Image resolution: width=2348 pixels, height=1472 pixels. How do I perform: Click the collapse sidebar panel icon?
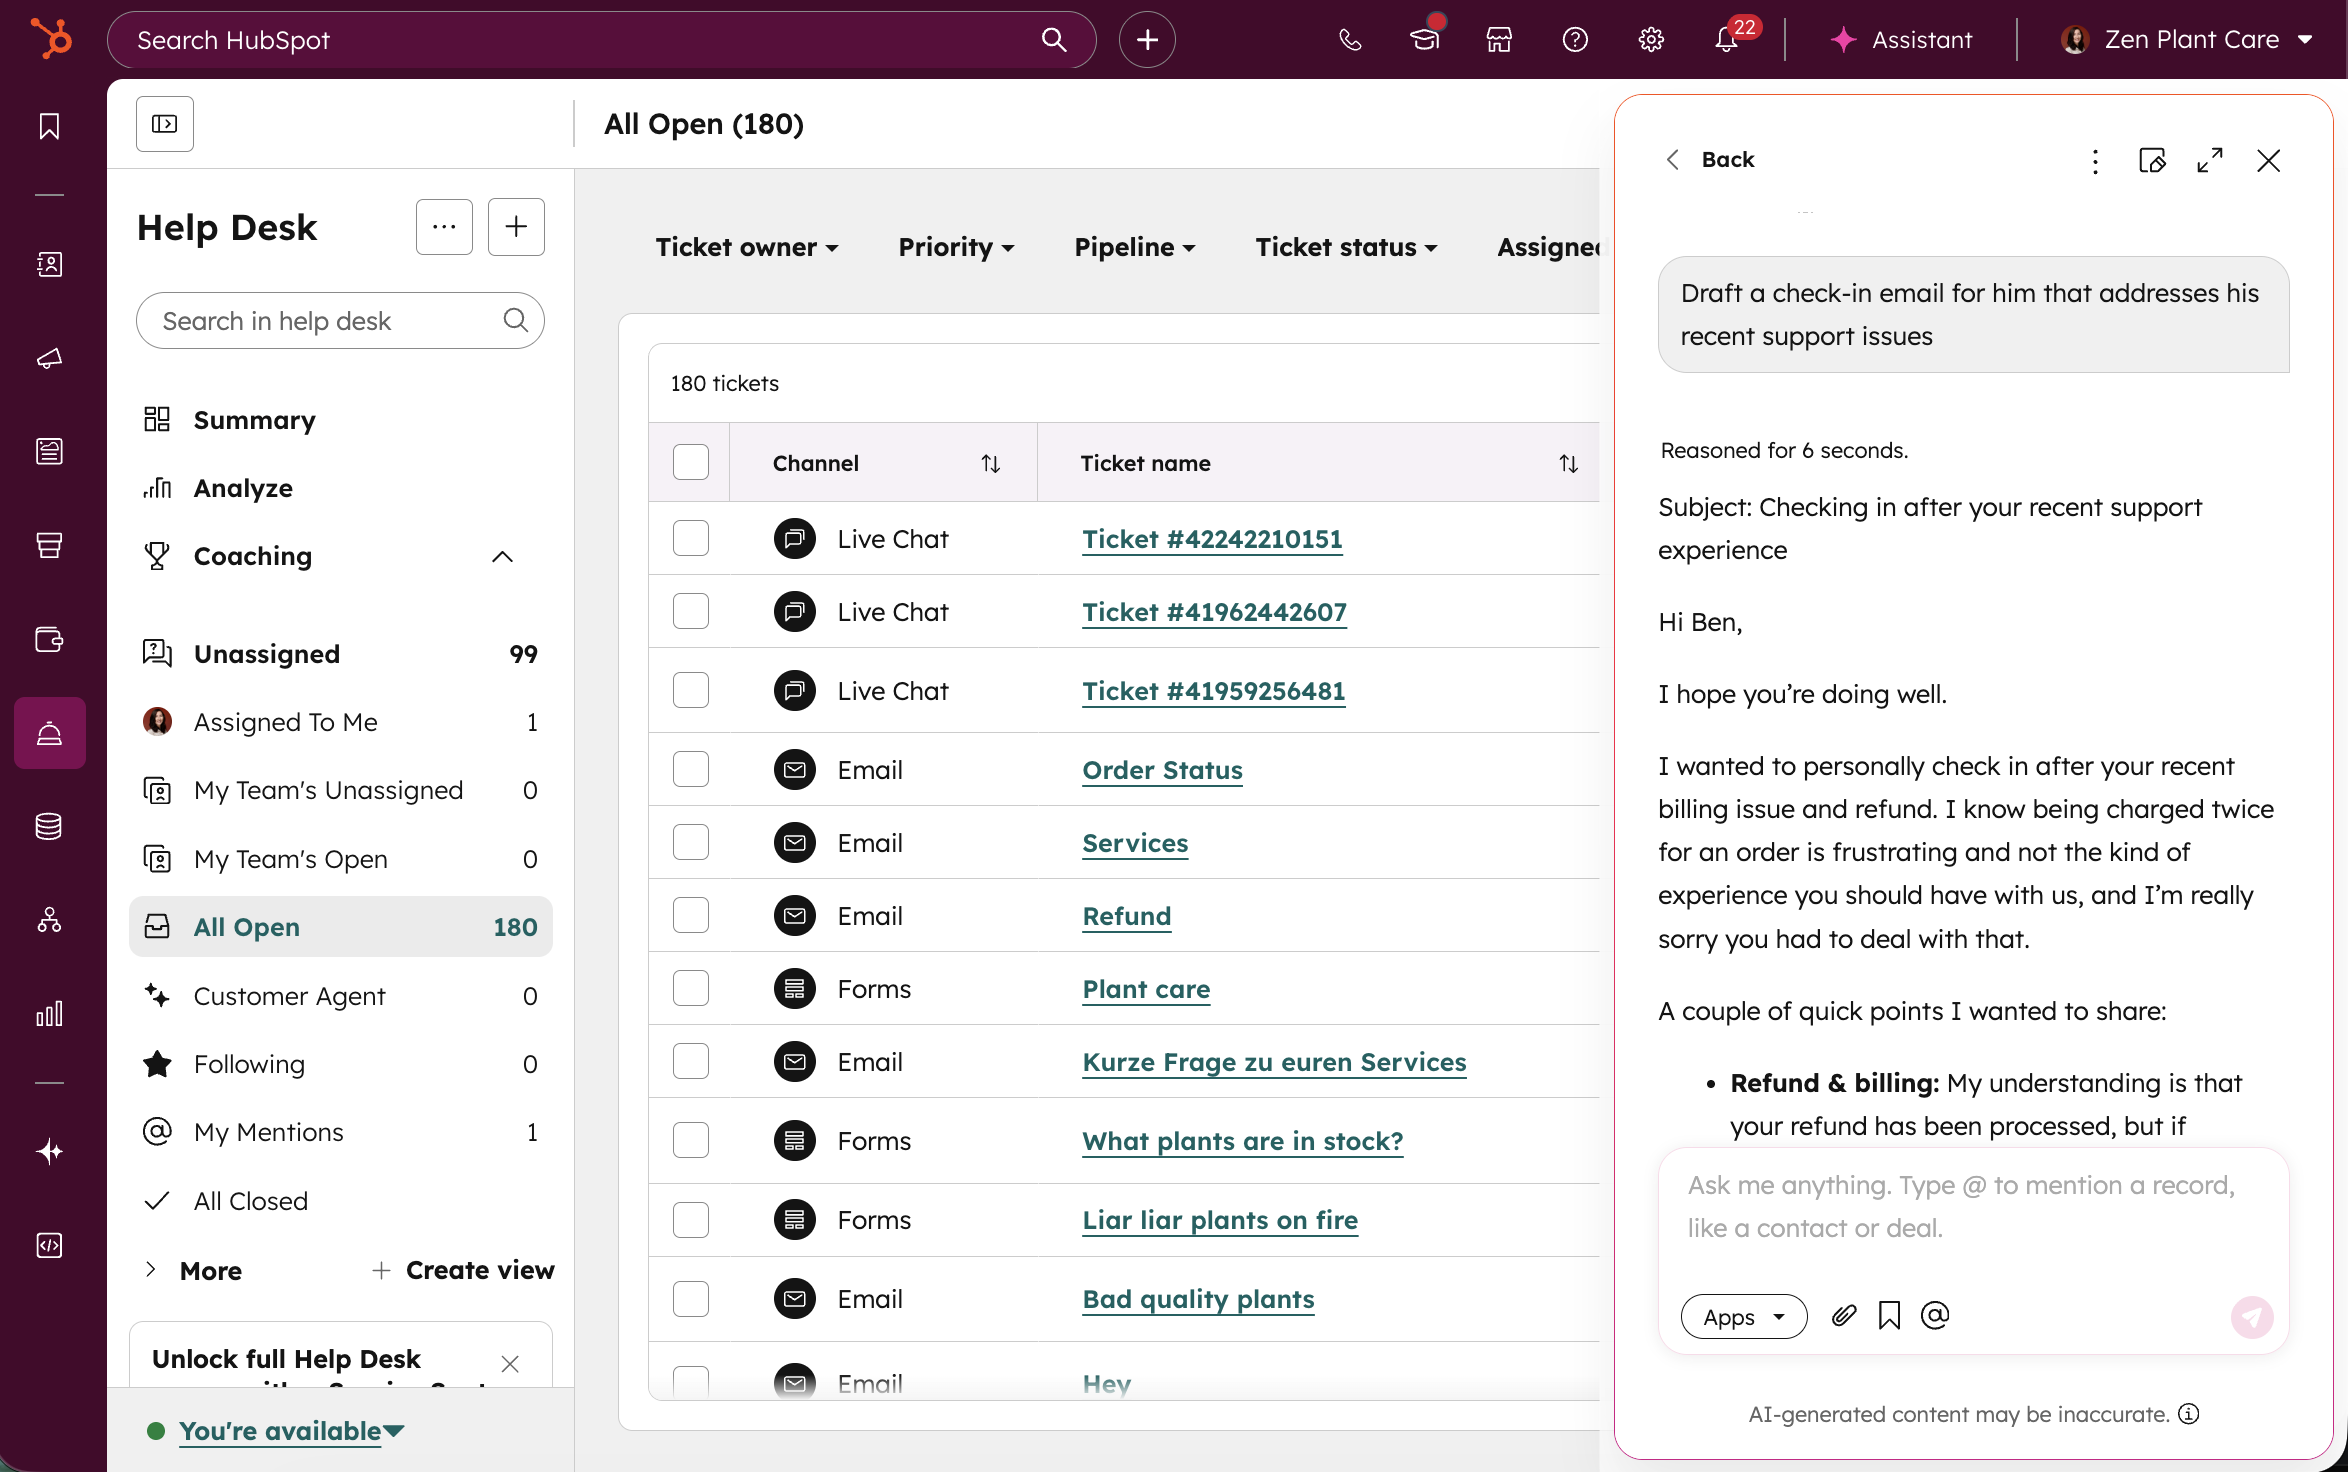coord(165,124)
